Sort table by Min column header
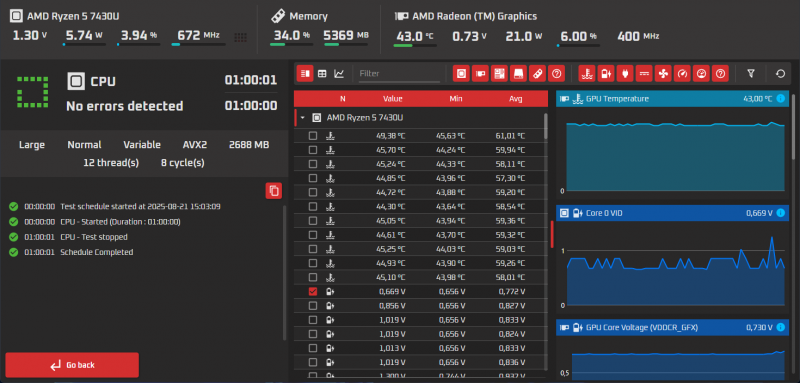The height and width of the screenshot is (383, 800). point(456,98)
